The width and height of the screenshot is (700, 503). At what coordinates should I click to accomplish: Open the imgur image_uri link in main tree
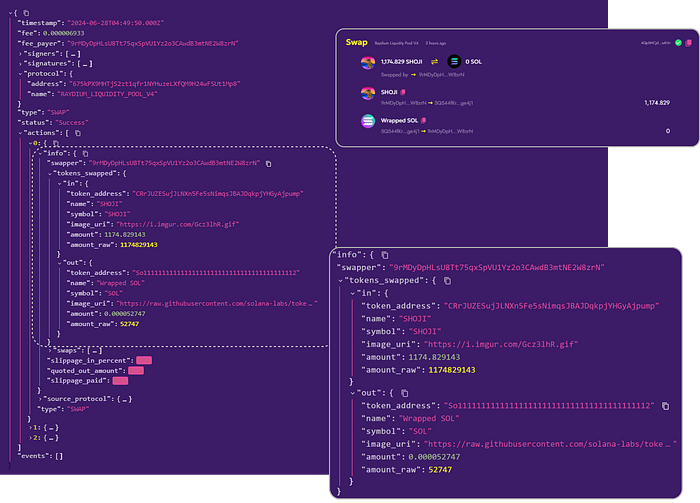[178, 224]
